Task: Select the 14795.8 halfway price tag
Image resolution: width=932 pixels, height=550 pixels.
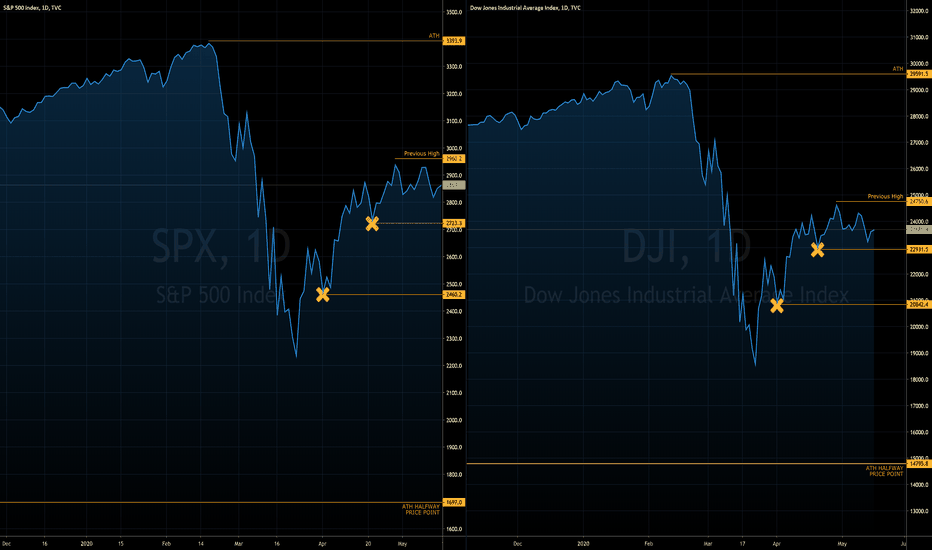Action: click(919, 463)
